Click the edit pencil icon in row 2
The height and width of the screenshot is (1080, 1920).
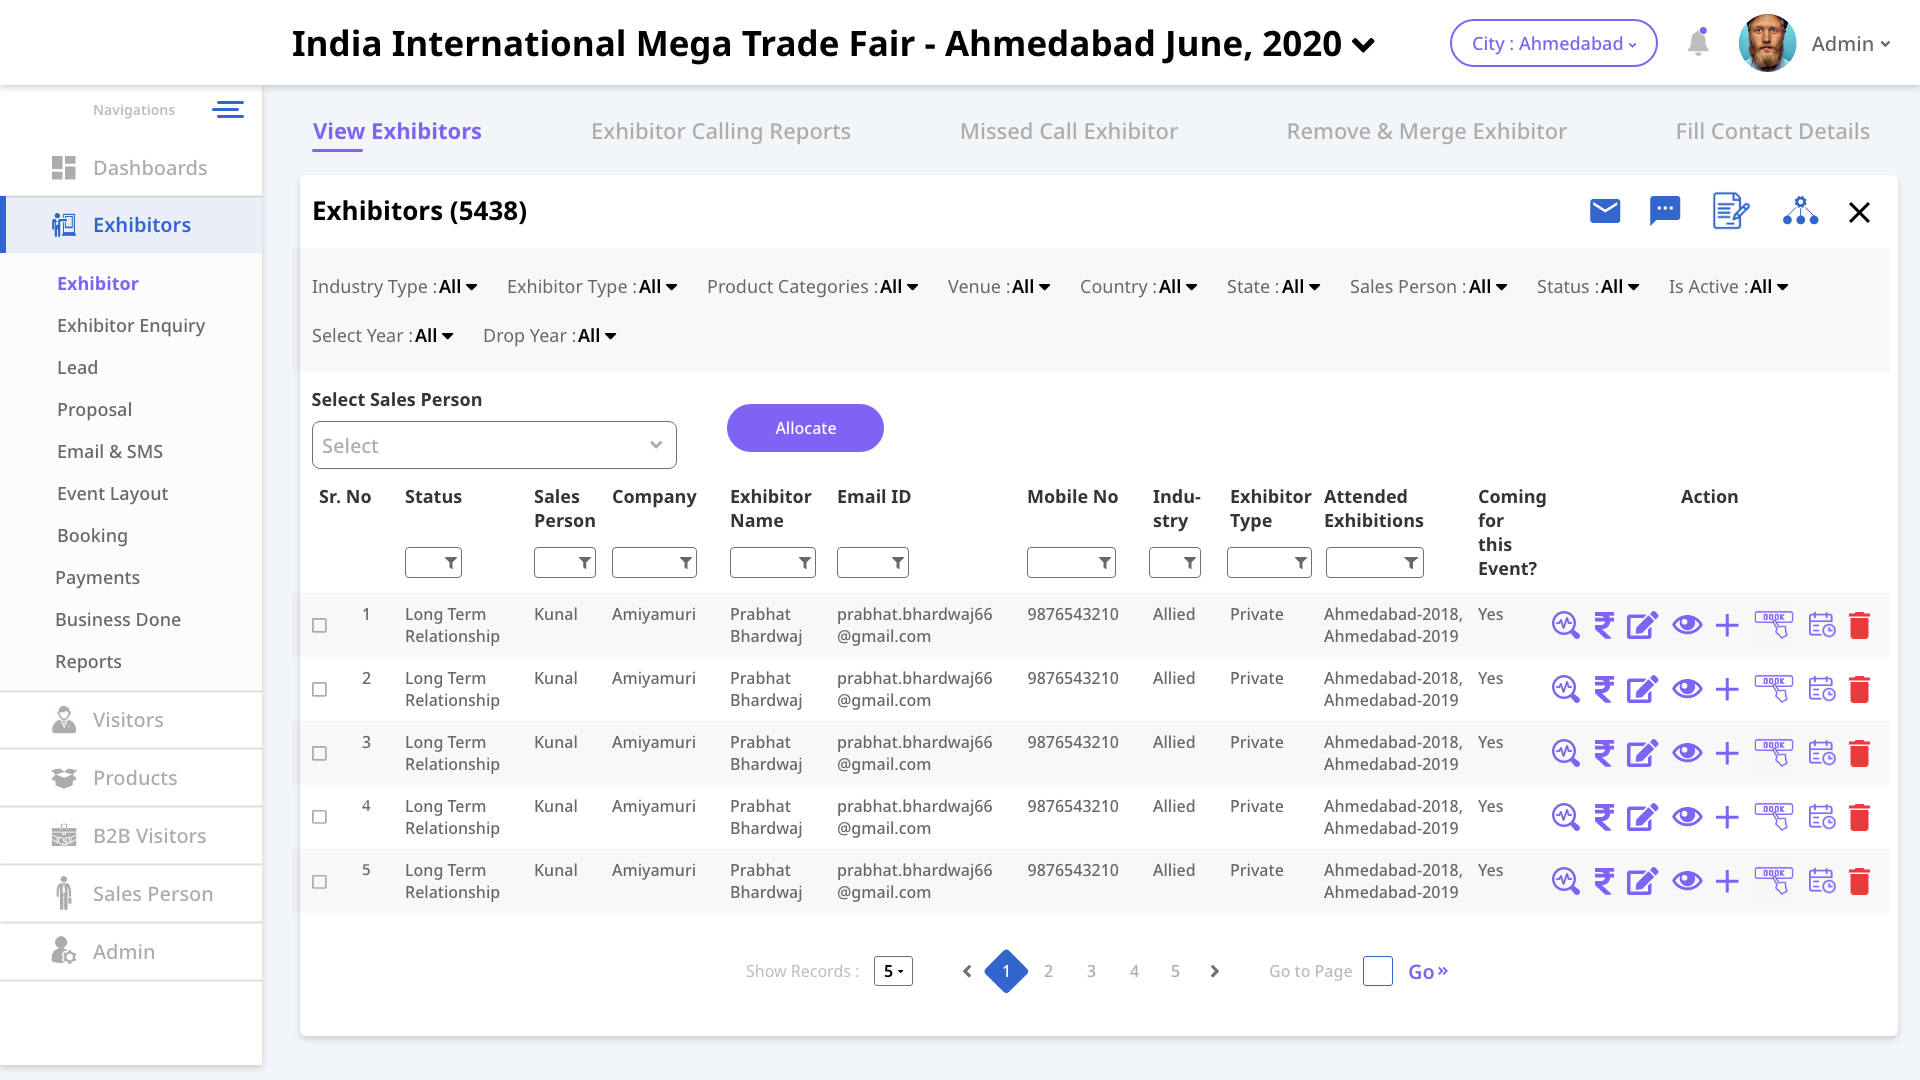(1642, 689)
